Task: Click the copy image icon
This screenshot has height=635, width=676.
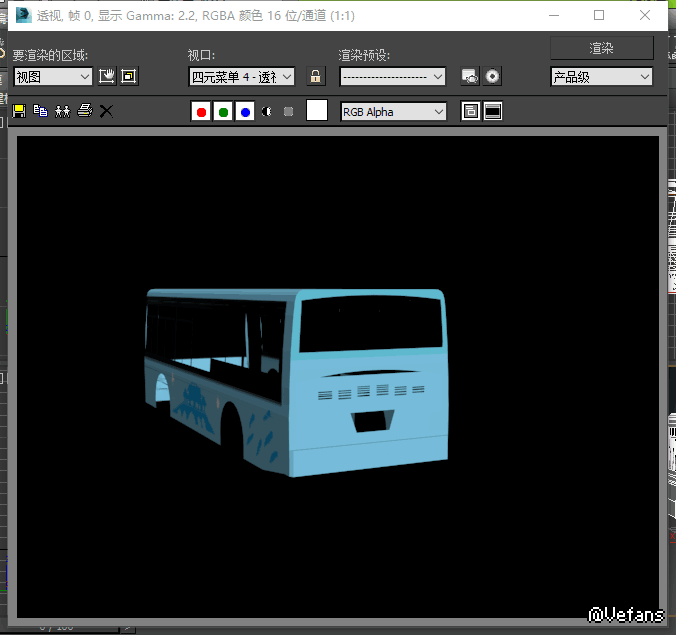Action: coord(40,111)
